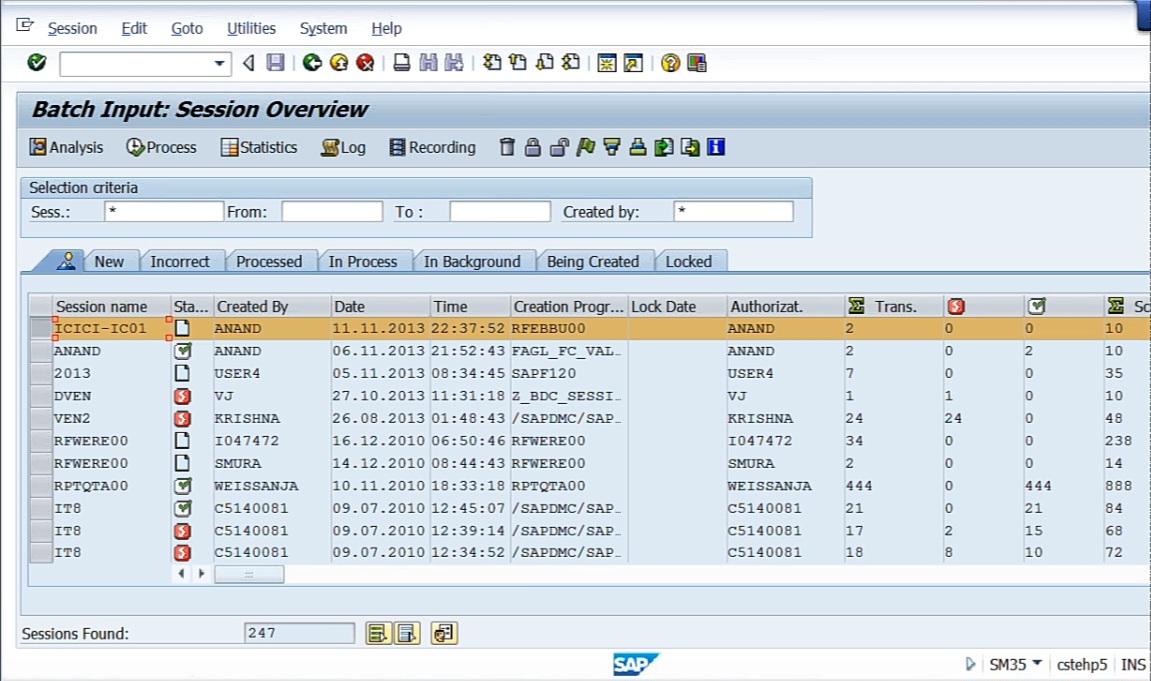This screenshot has height=681, width=1151.
Task: Toggle row selector for RFWERE00 by I047472
Action: click(41, 441)
